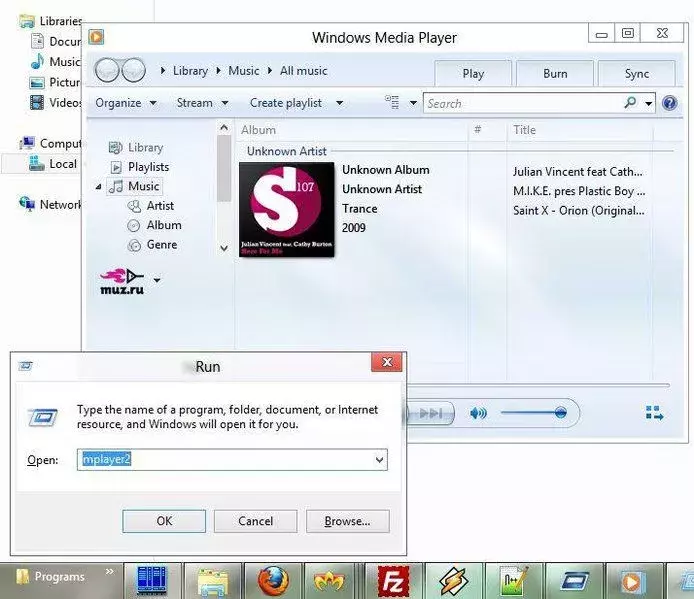This screenshot has width=694, height=599.
Task: Collapse the Music tree node
Action: pos(98,187)
